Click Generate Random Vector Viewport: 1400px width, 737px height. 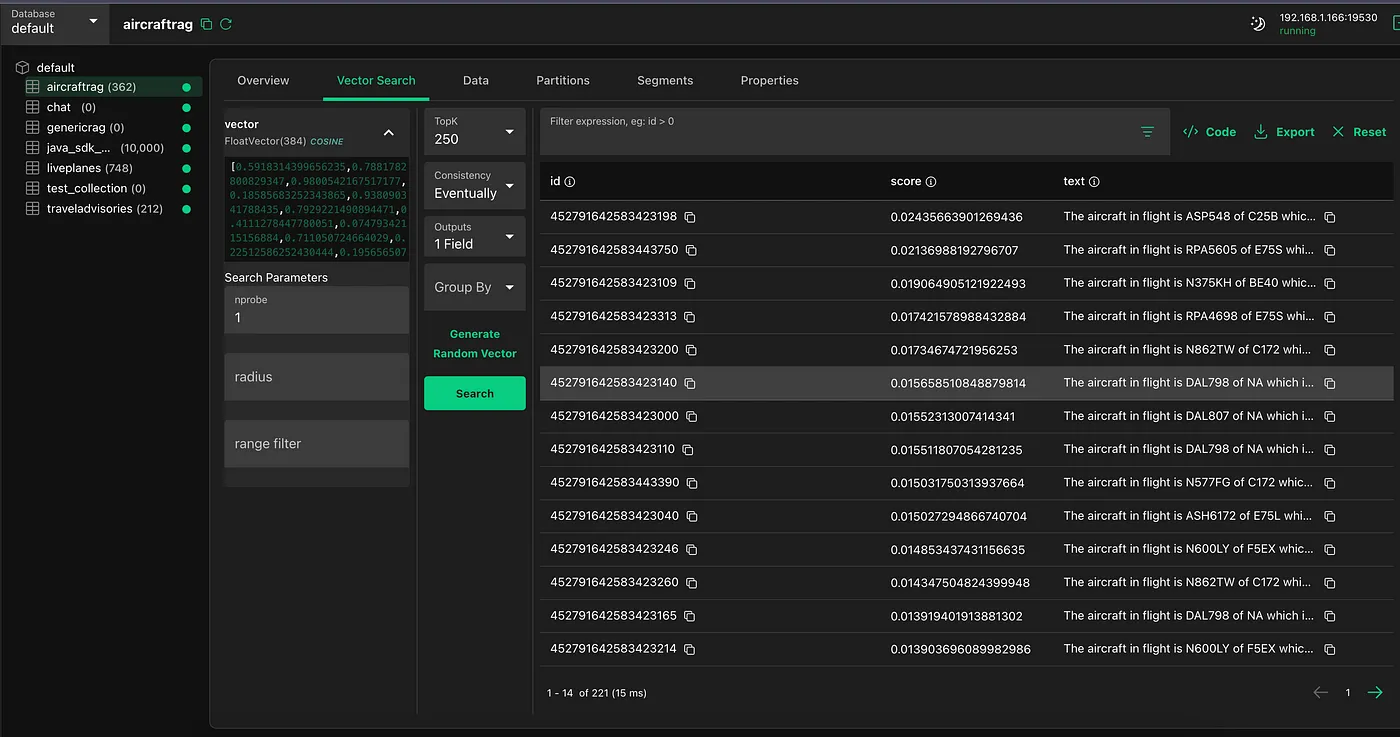[x=475, y=343]
